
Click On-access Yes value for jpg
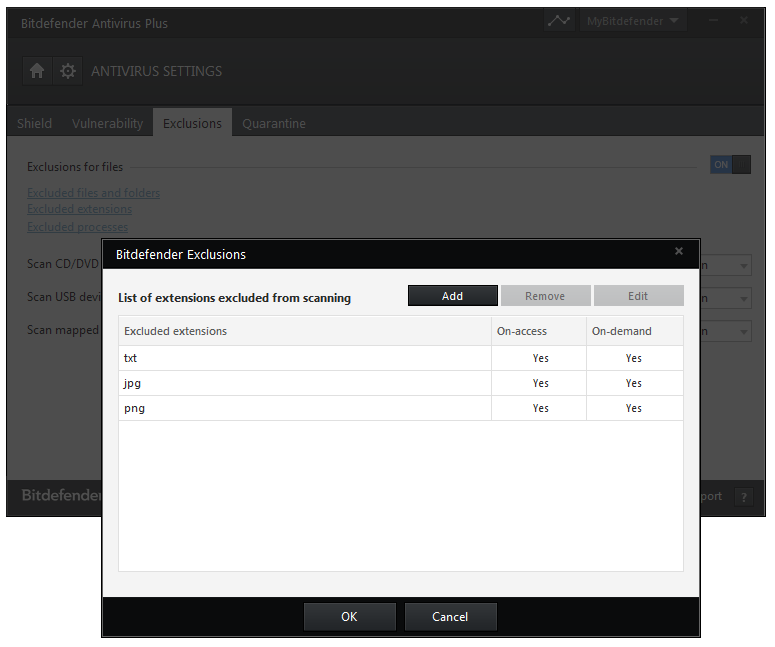[541, 383]
